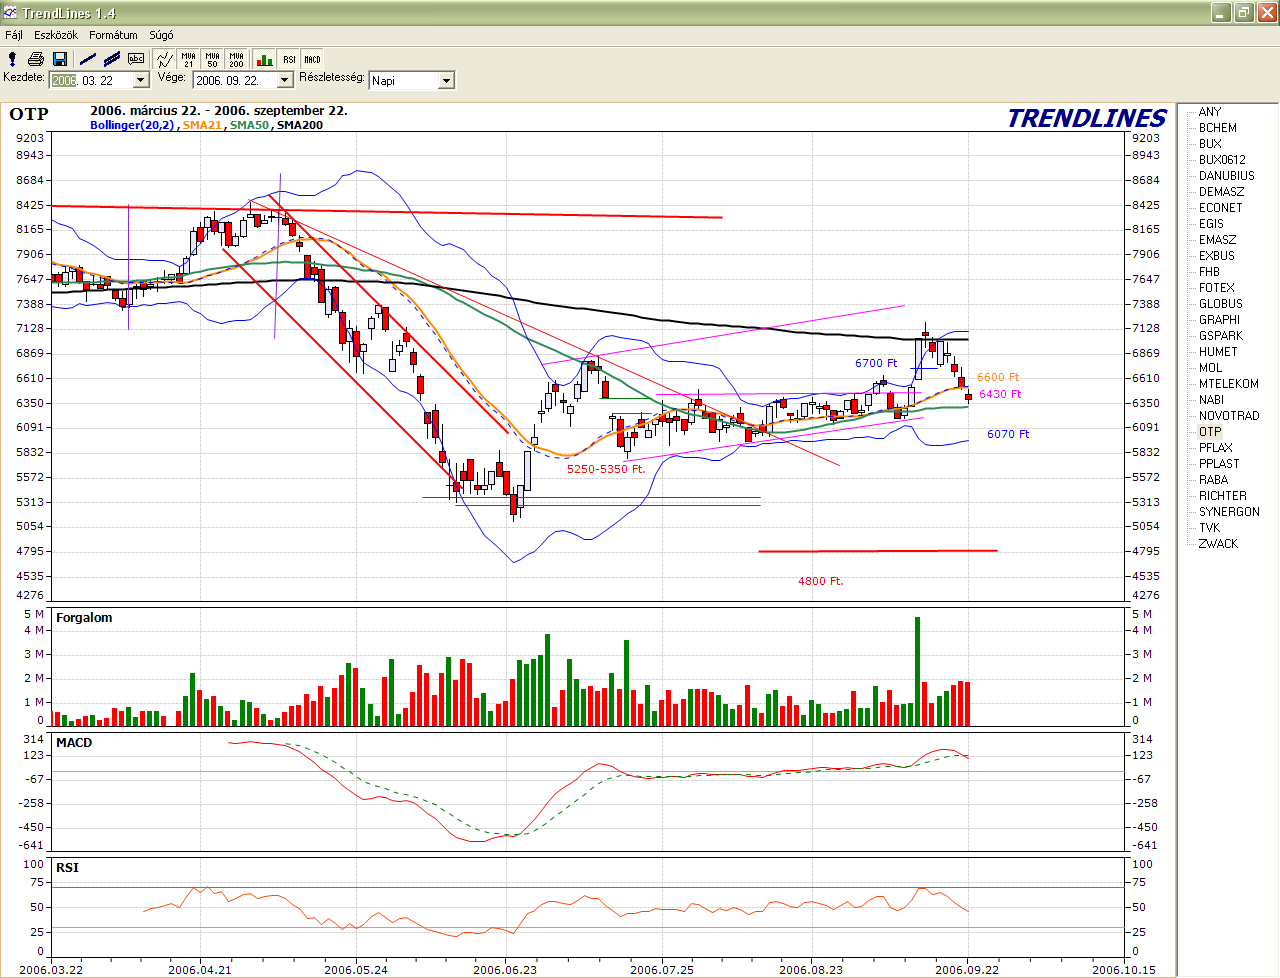Select MOL in the stock list
Viewport: 1280px width, 978px height.
coord(1210,368)
